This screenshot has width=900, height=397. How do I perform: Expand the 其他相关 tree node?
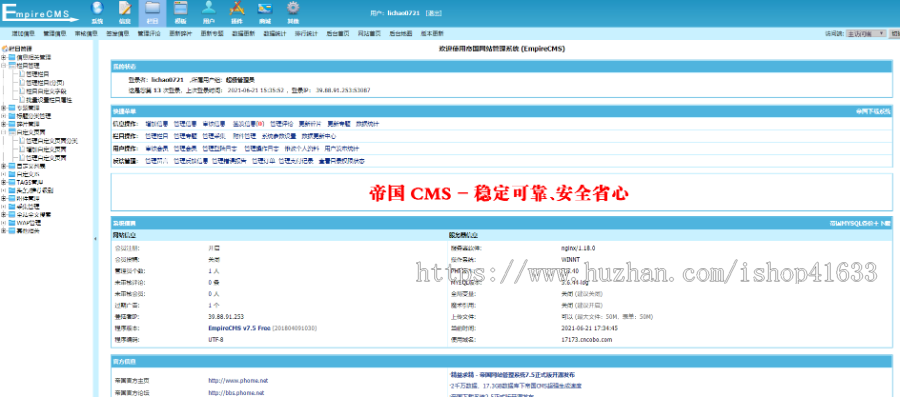(3, 231)
